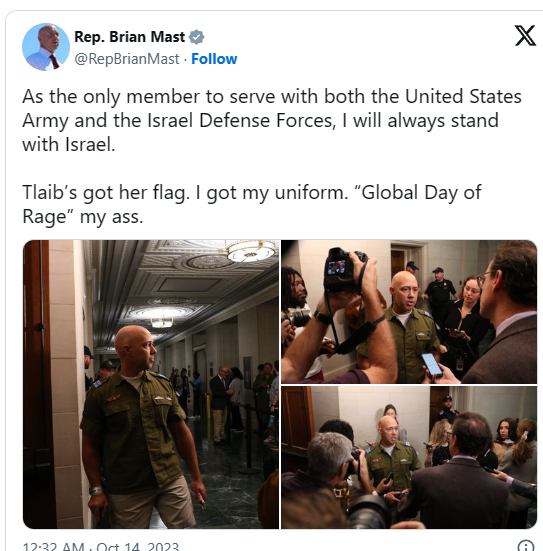Follow the Rep. Brian Mast account
The image size is (543, 551).
[x=214, y=59]
